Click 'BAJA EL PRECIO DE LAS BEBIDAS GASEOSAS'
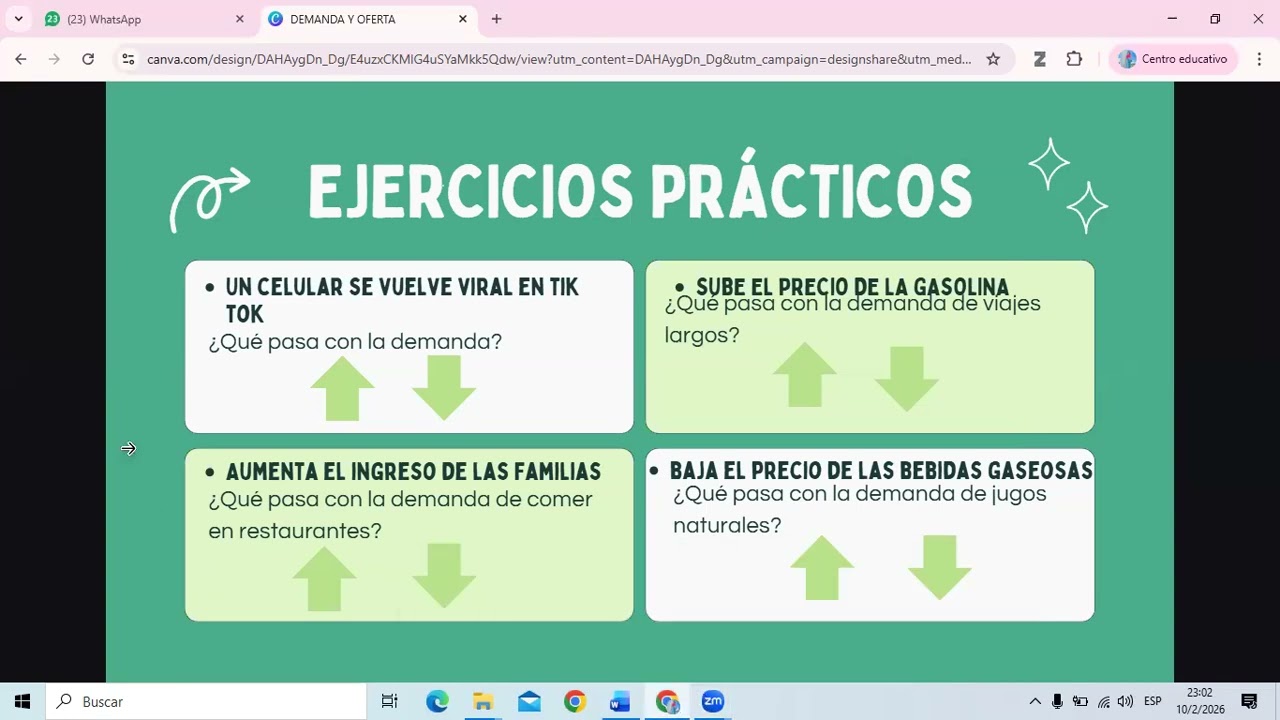Viewport: 1280px width, 720px height. pos(881,470)
